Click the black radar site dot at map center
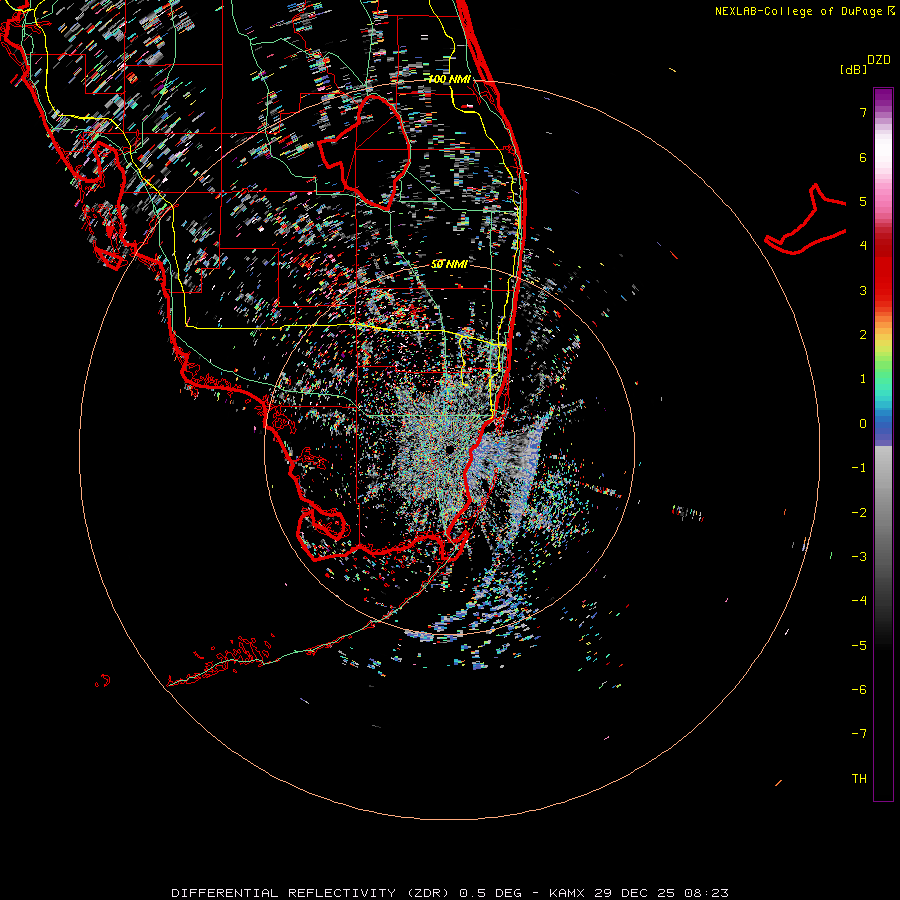The width and height of the screenshot is (900, 900). tap(449, 448)
